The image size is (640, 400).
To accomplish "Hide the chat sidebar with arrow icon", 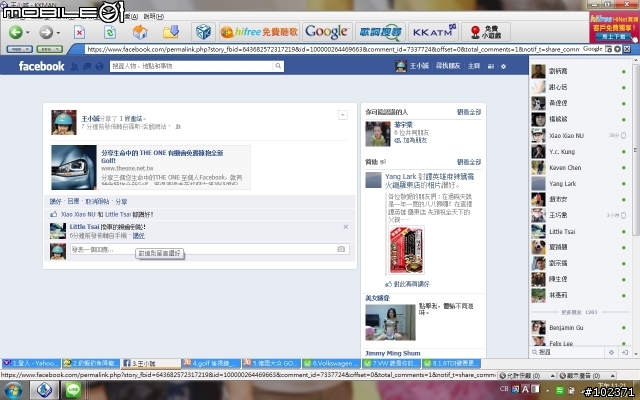I will click(x=625, y=352).
